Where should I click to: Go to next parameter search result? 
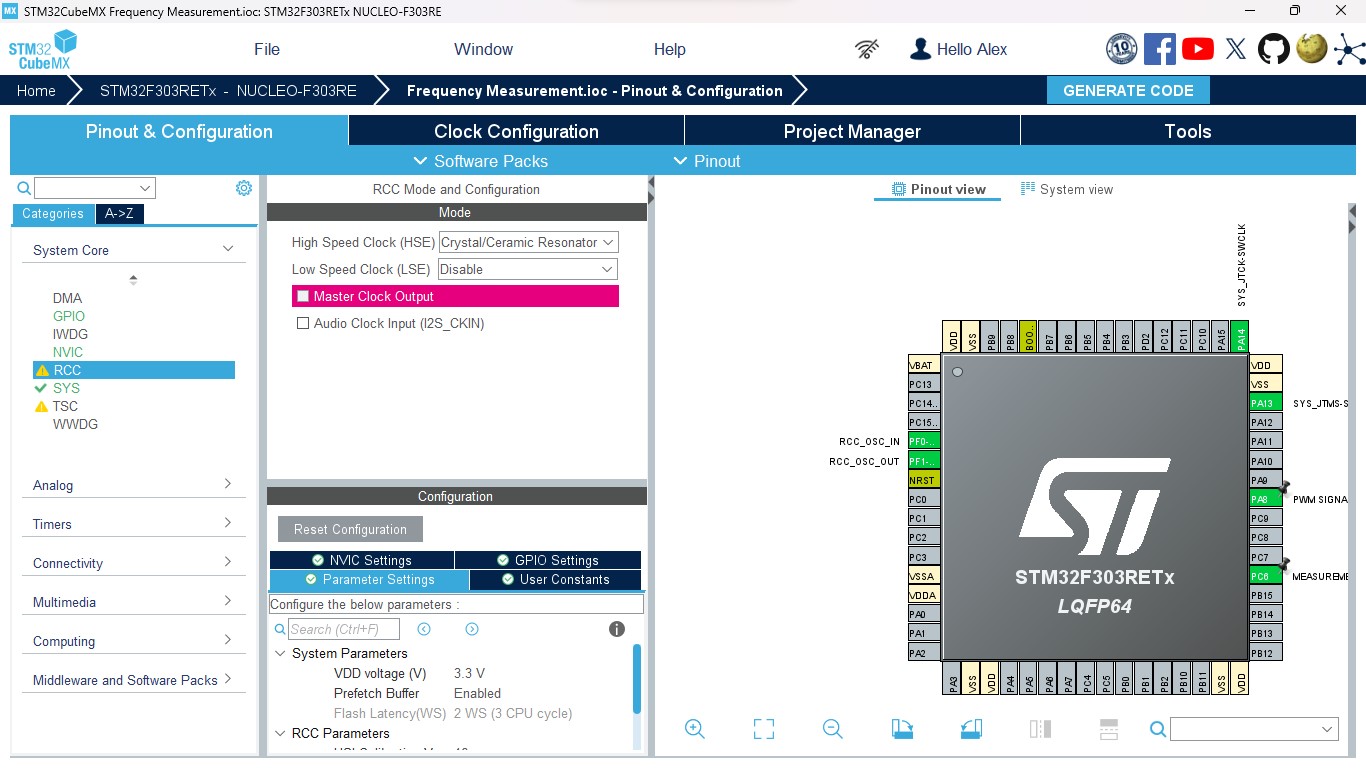point(472,629)
